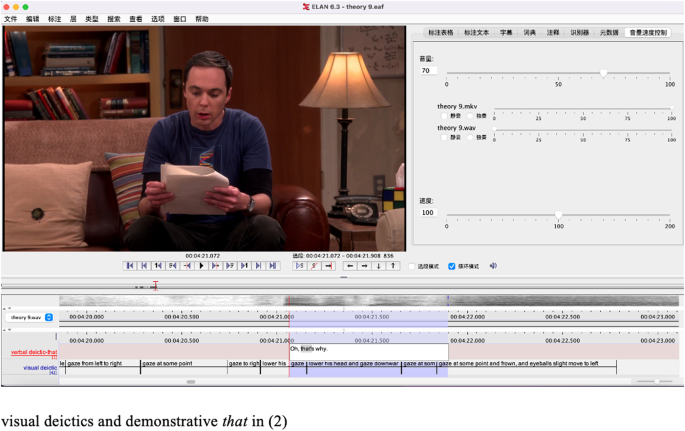This screenshot has height=431, width=685.
Task: Play the current selection (▶S)
Action: (300, 265)
